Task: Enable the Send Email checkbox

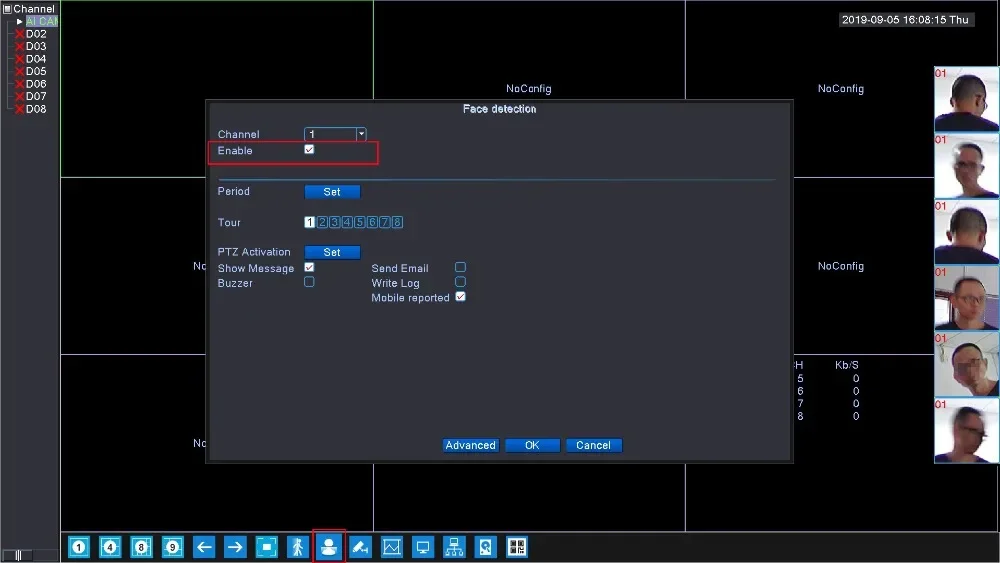Action: point(460,267)
